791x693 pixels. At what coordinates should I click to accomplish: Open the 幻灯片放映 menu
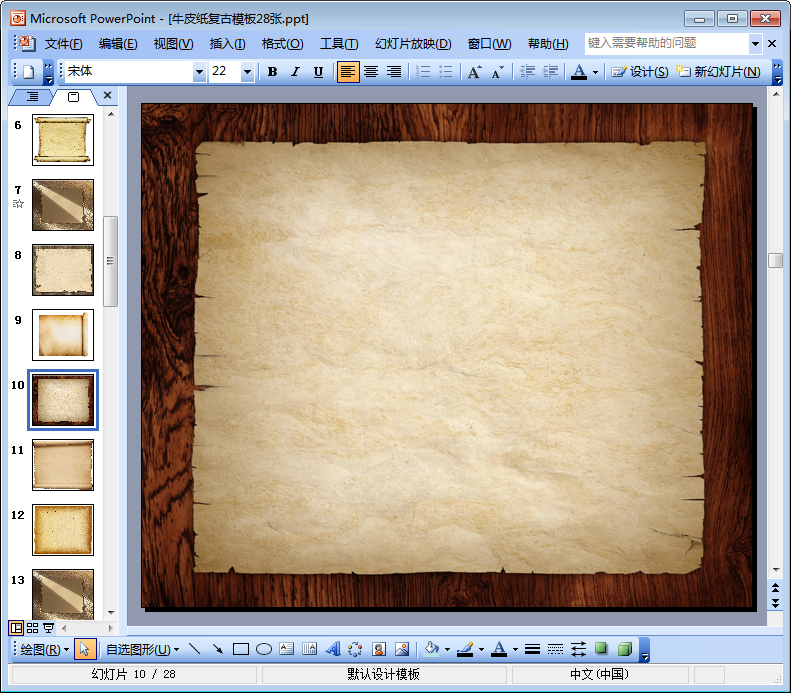413,44
